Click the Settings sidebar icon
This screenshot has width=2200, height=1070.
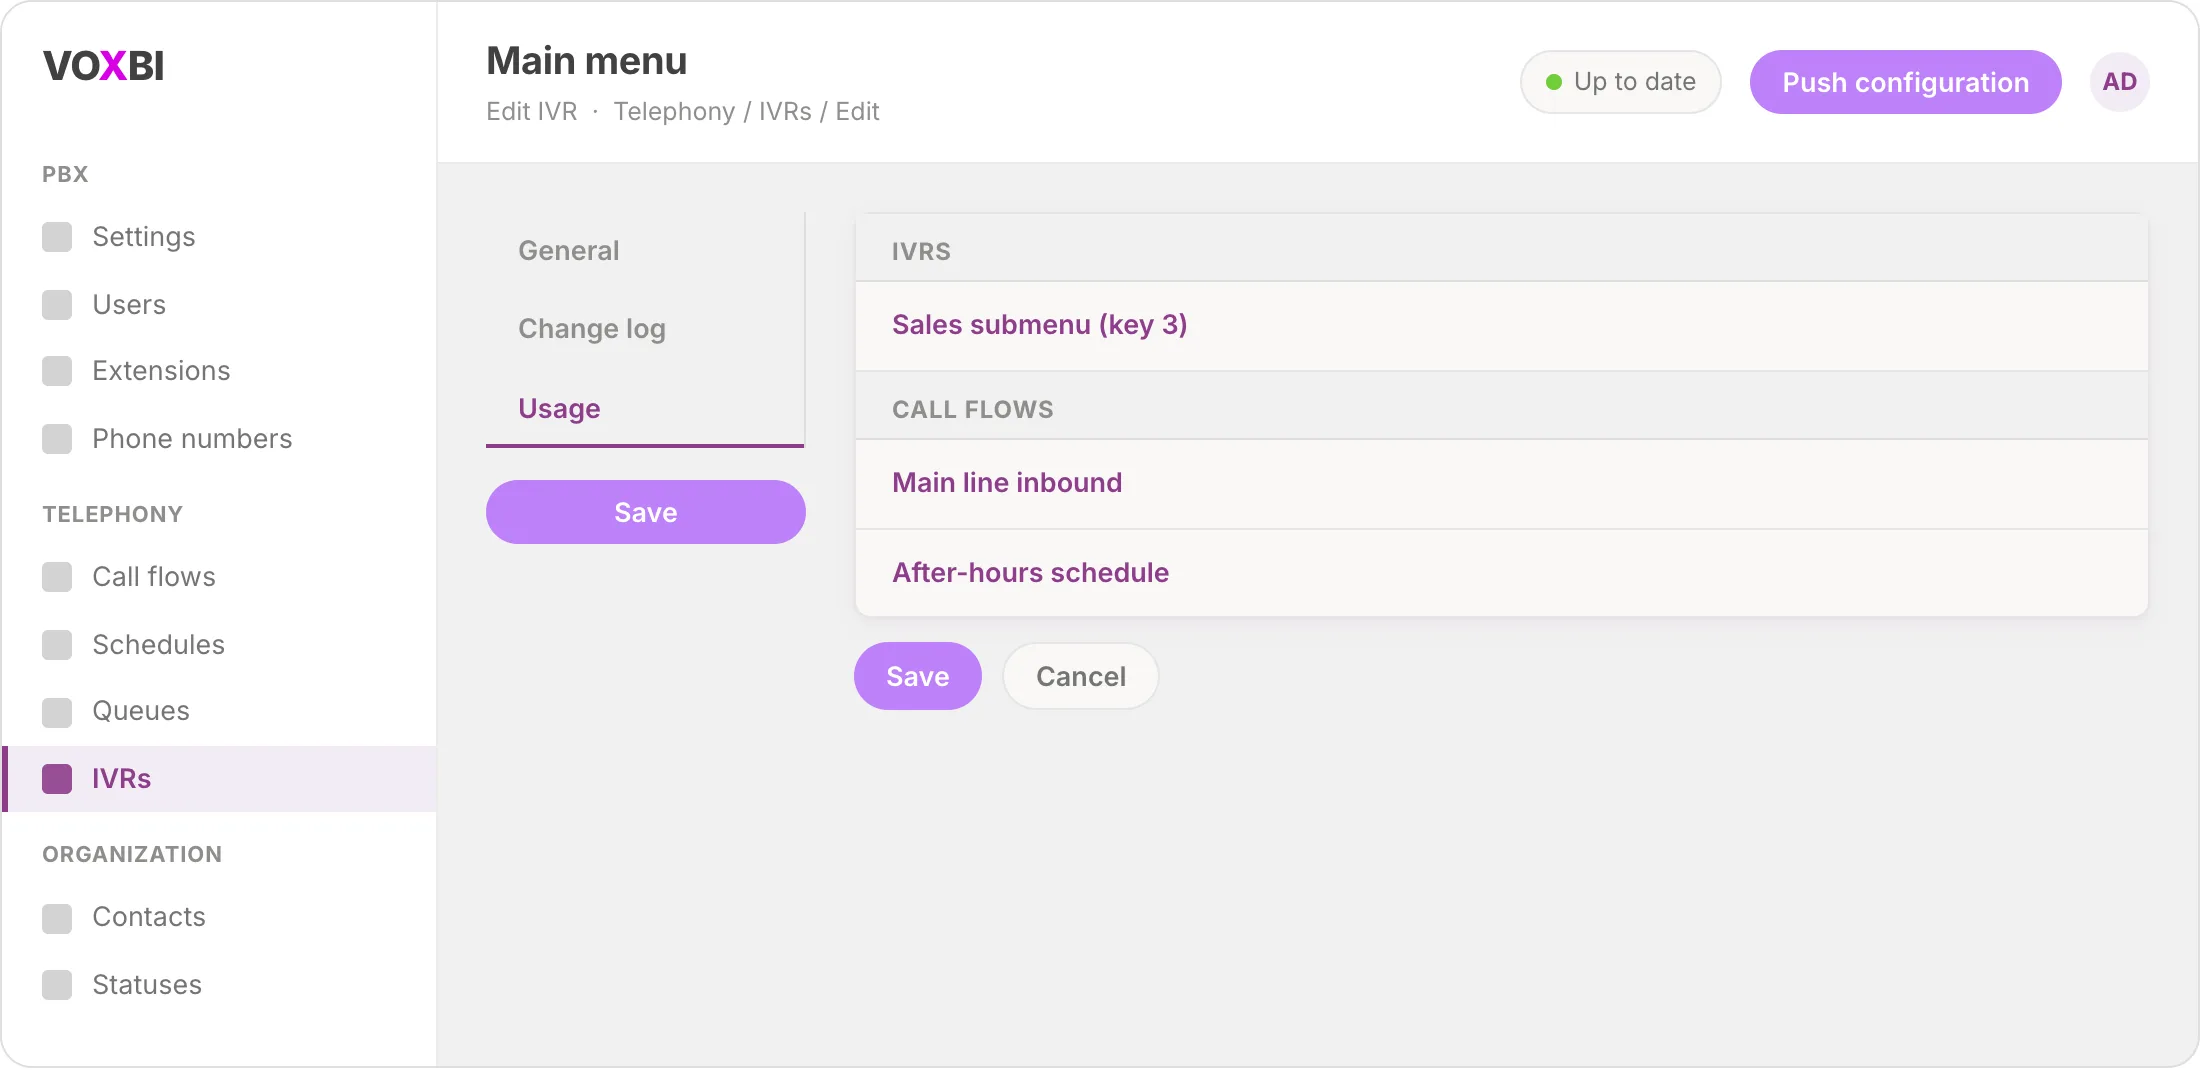coord(57,237)
